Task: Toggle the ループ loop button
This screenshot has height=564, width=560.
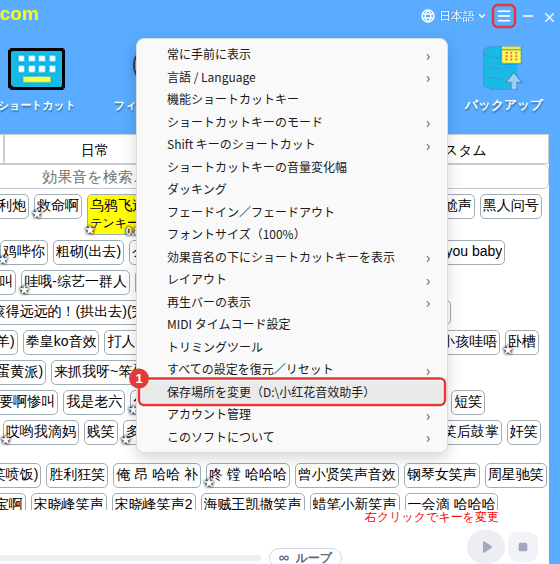Action: (305, 557)
